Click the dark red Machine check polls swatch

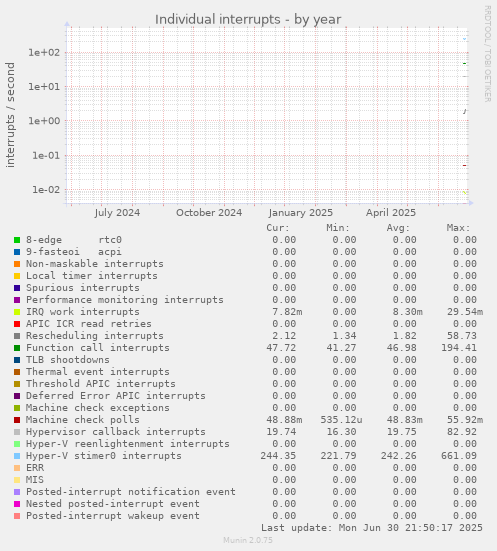[x=17, y=420]
